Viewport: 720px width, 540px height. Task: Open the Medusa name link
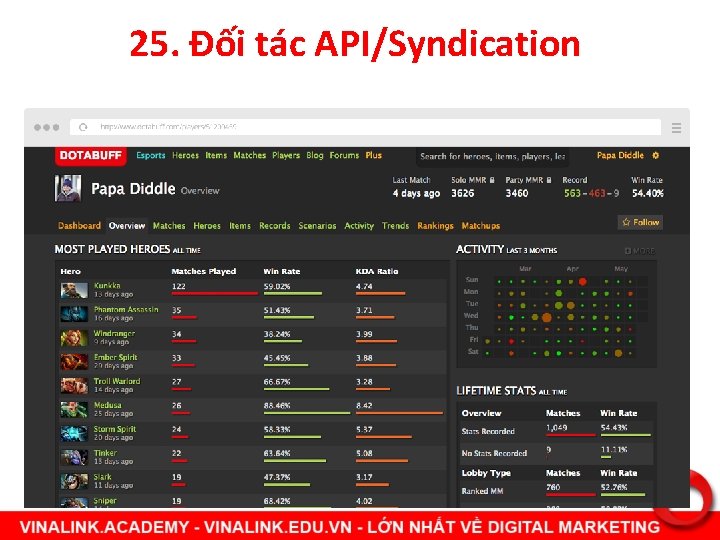click(107, 405)
